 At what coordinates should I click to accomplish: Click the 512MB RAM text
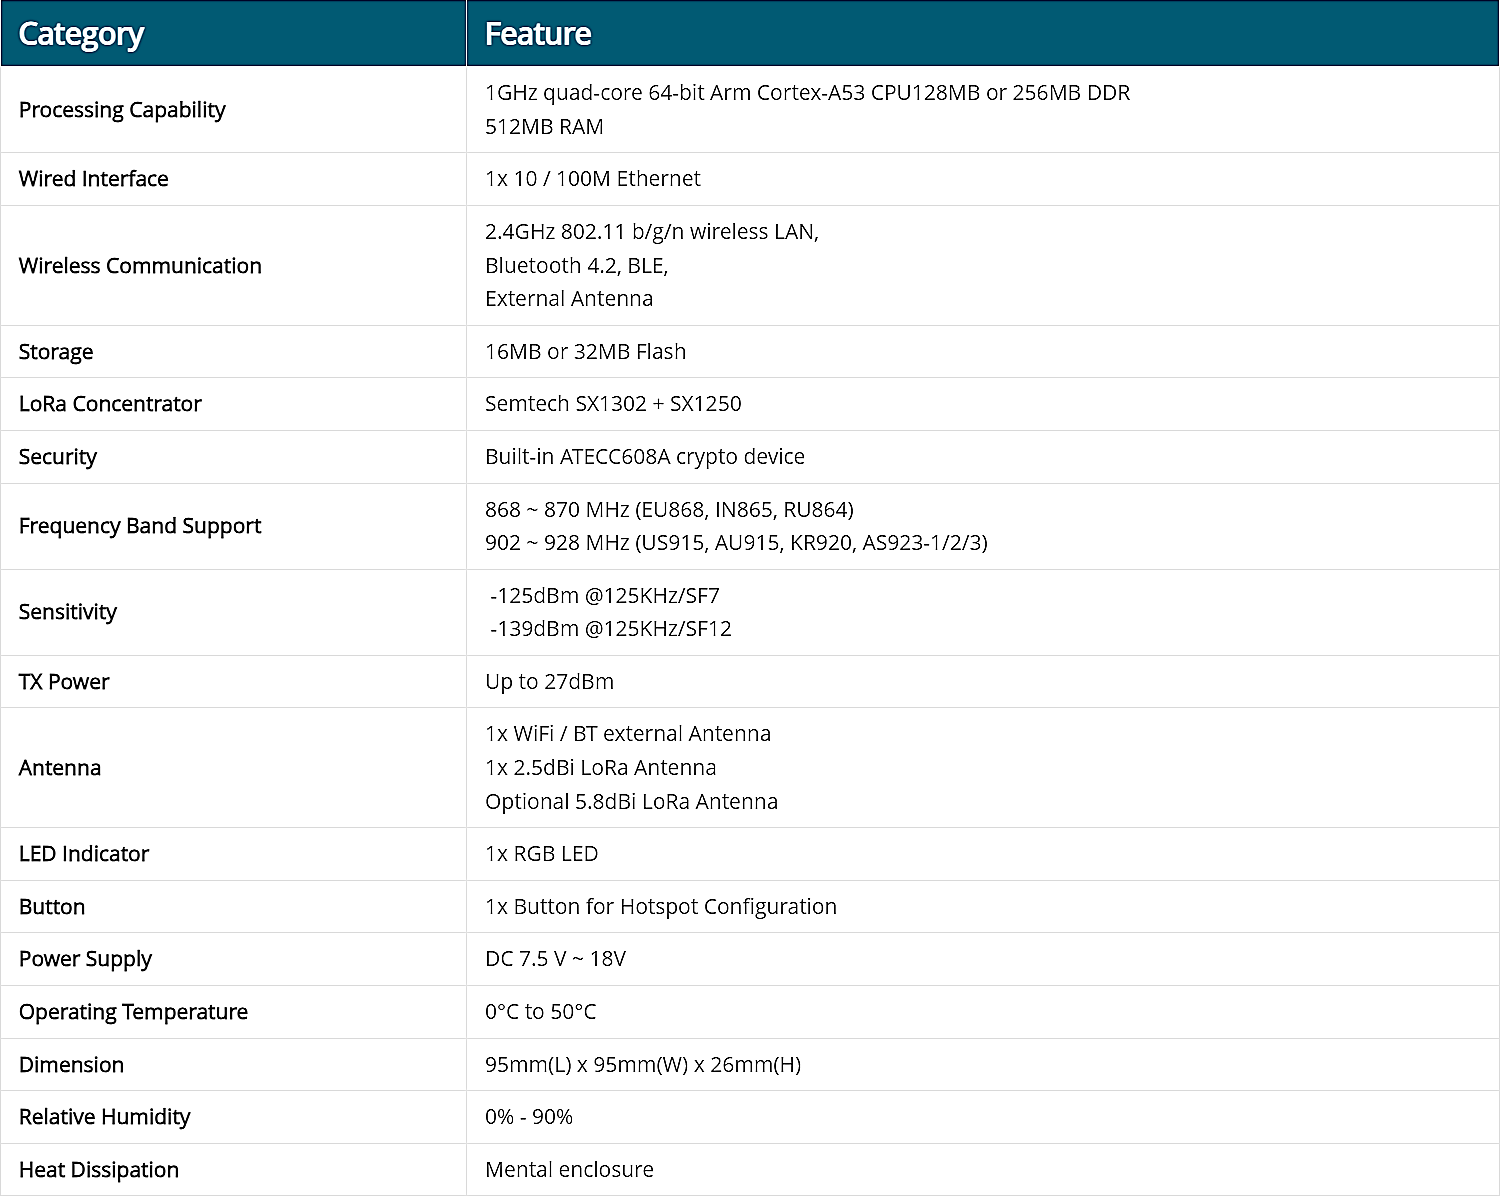544,127
